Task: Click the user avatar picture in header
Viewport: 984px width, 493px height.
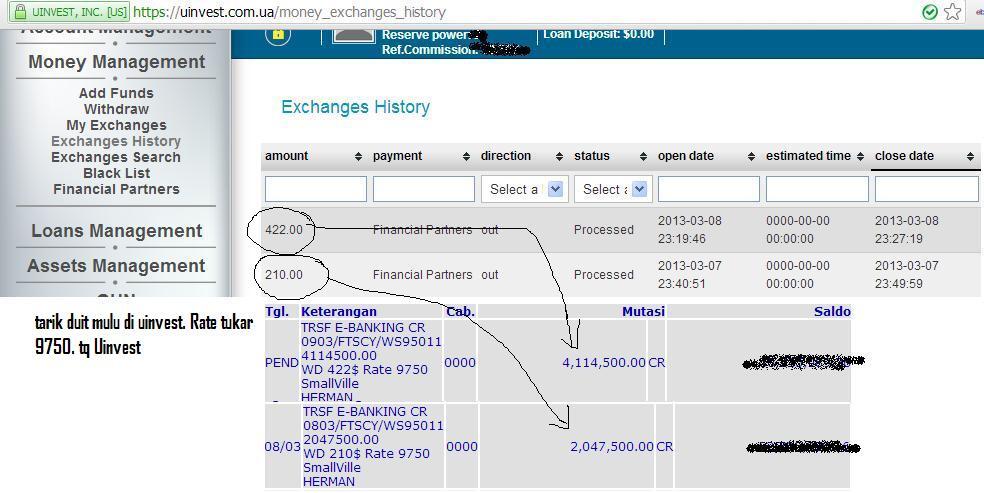Action: pyautogui.click(x=353, y=36)
